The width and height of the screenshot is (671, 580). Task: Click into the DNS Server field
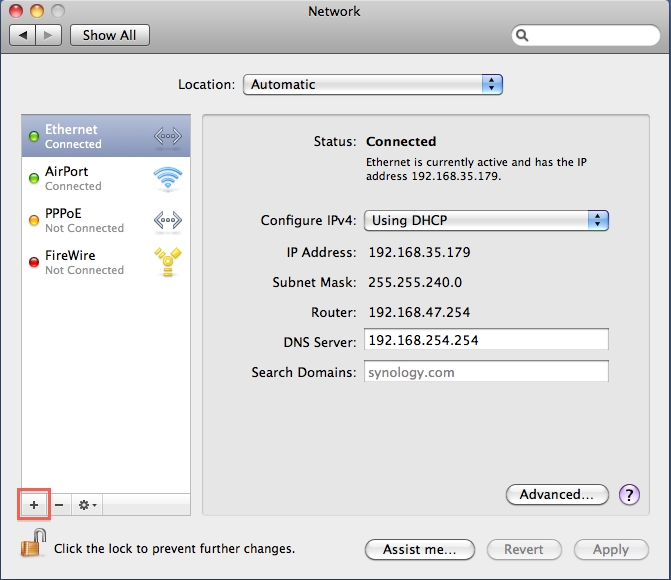[486, 340]
